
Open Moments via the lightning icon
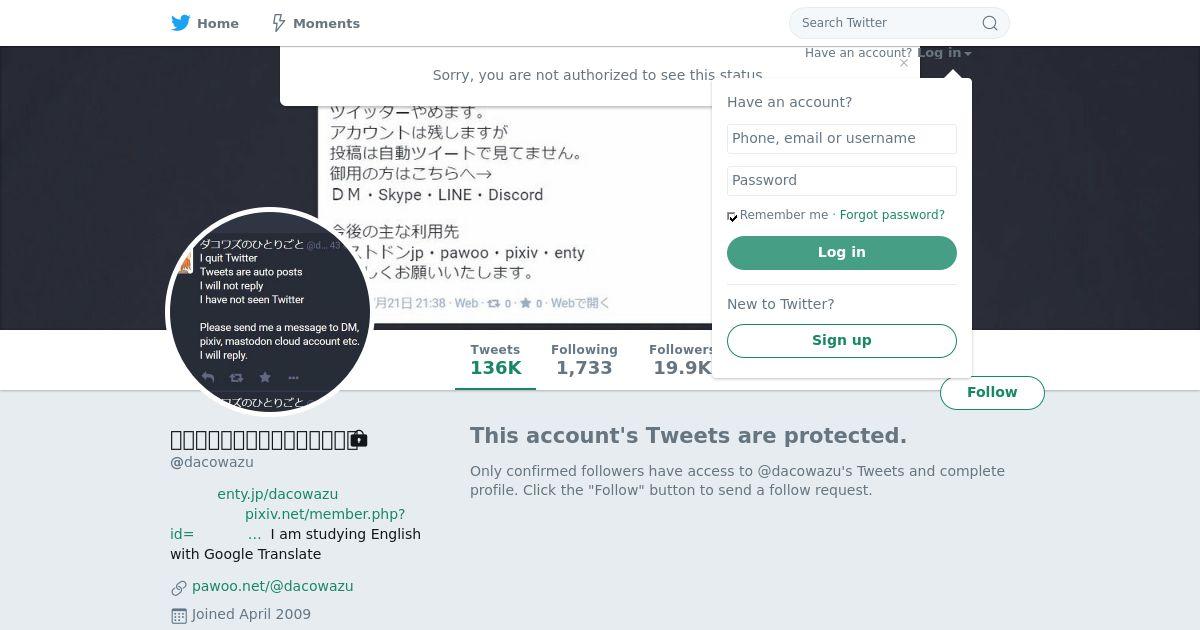tap(279, 23)
